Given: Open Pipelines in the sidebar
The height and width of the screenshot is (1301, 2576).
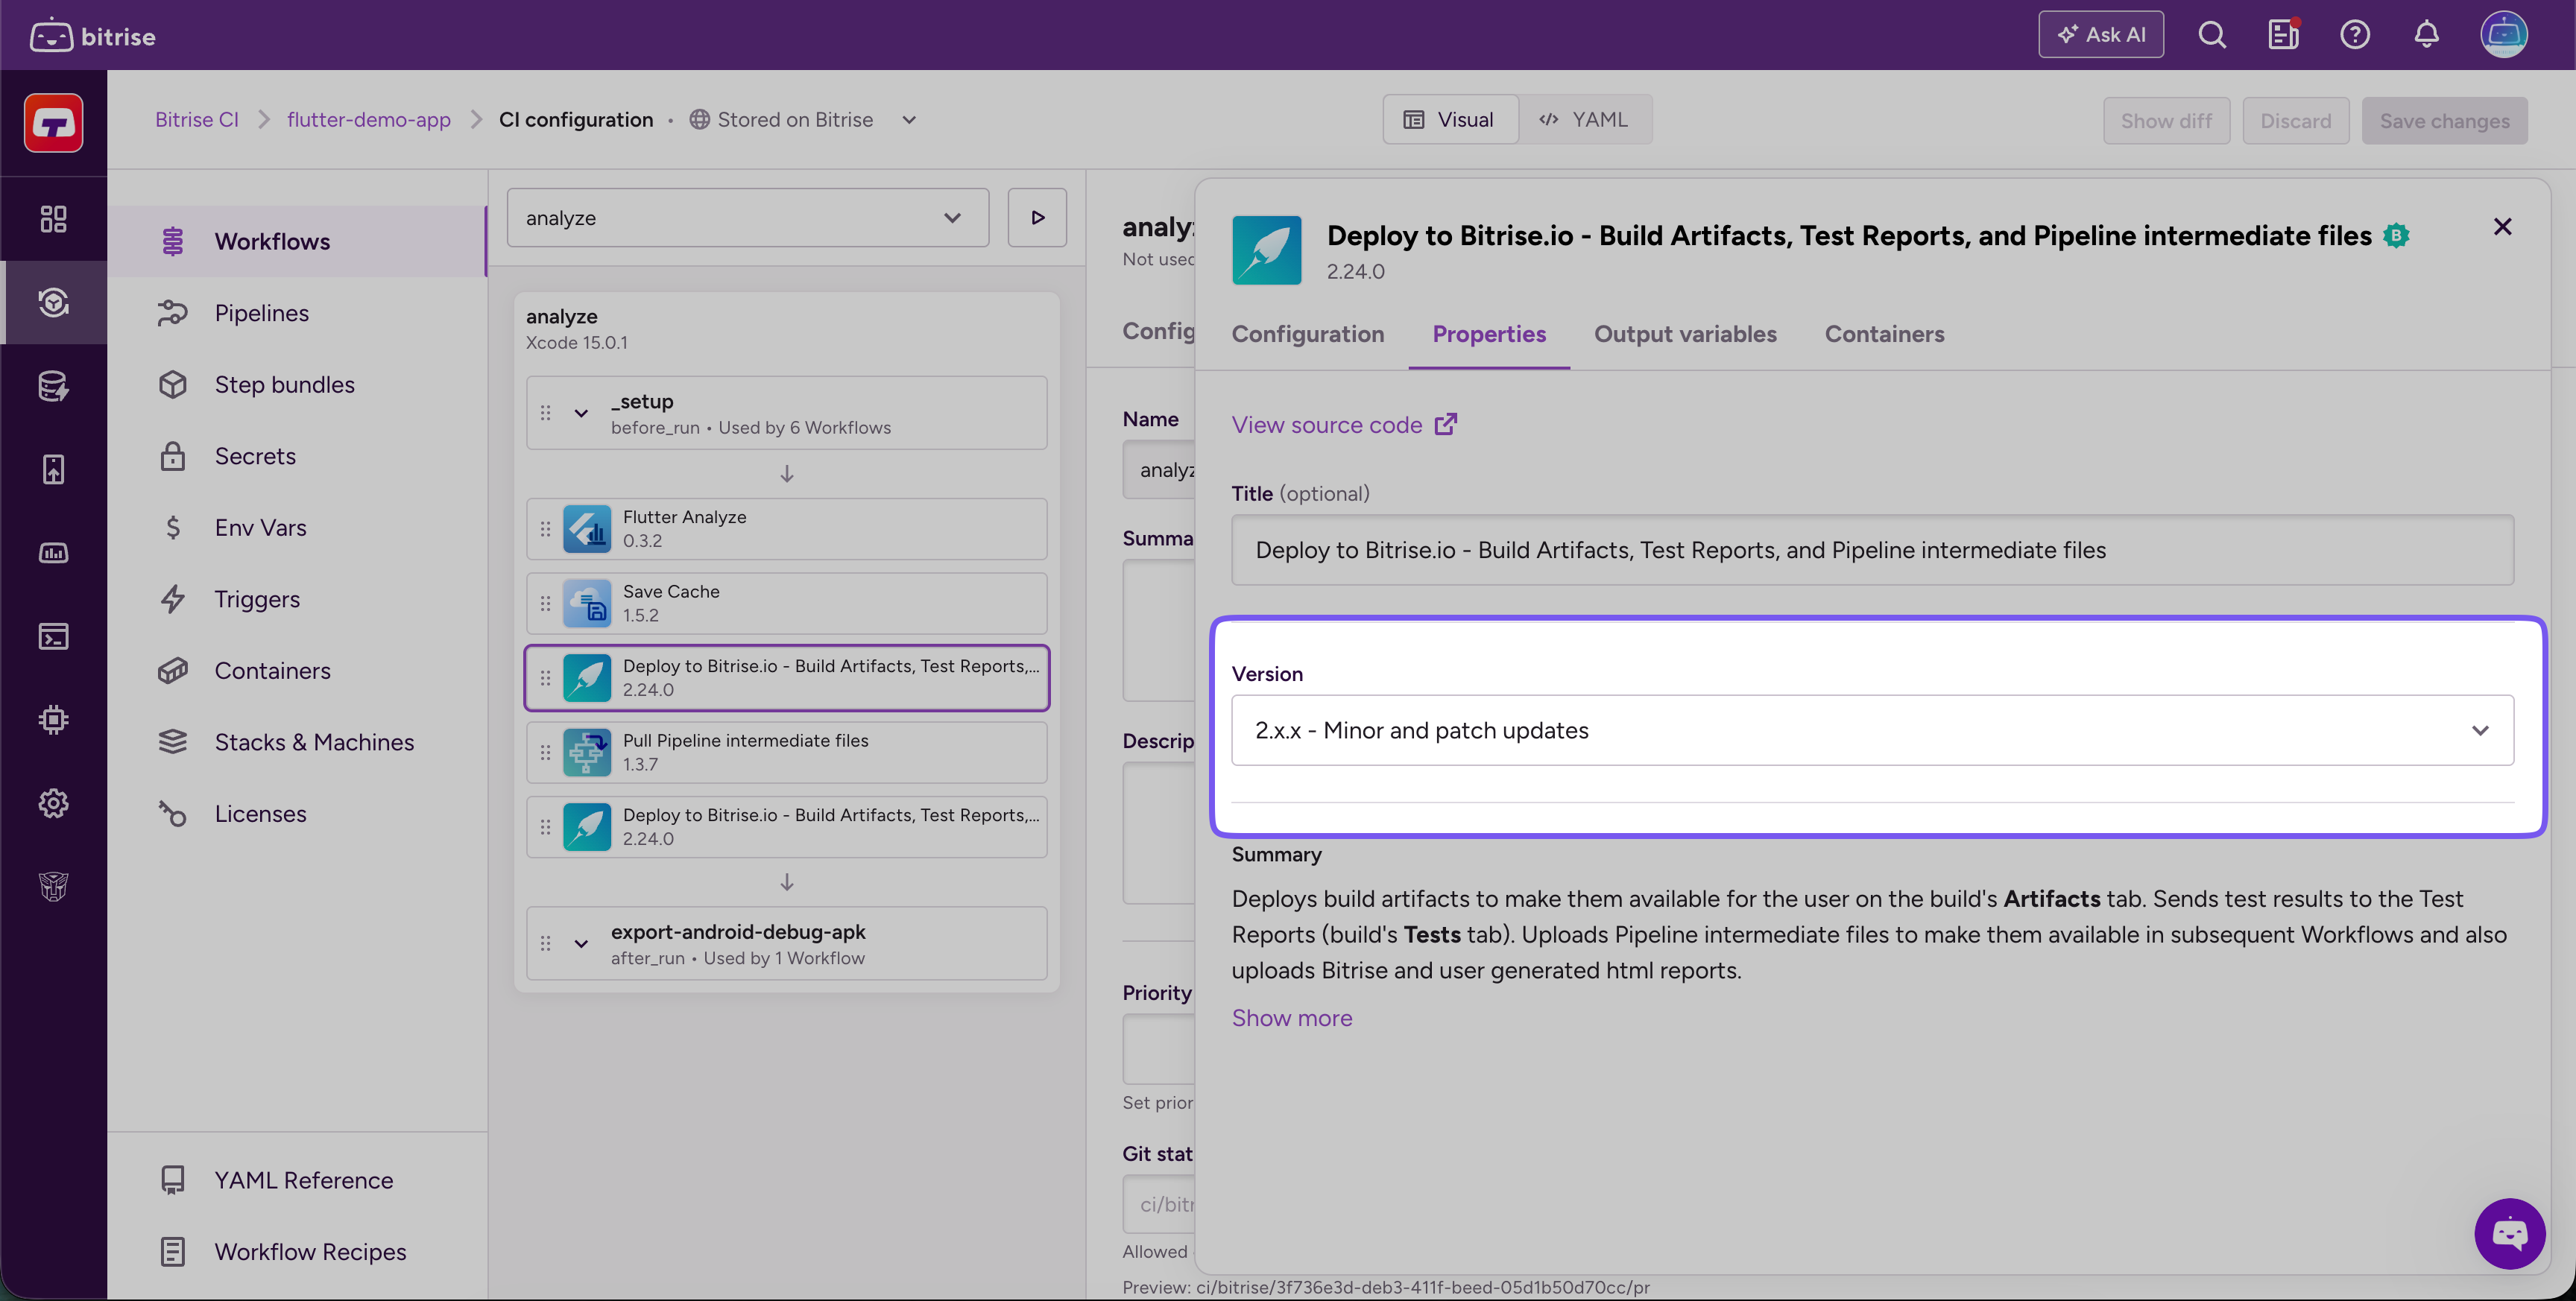Looking at the screenshot, I should click(x=297, y=313).
